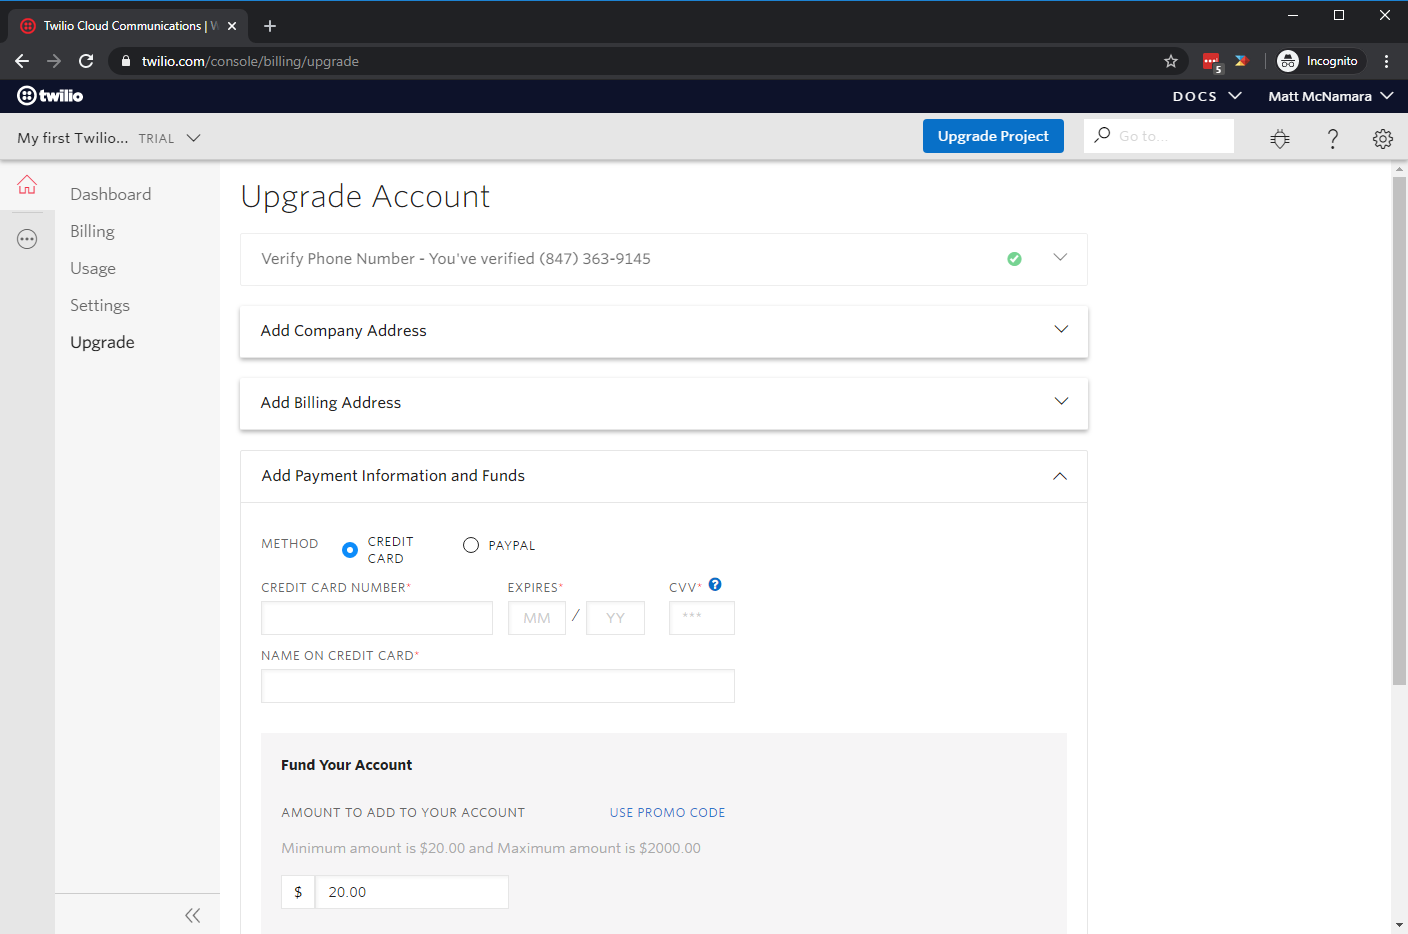Click the 20.00 amount field
This screenshot has height=934, width=1408.
point(412,892)
